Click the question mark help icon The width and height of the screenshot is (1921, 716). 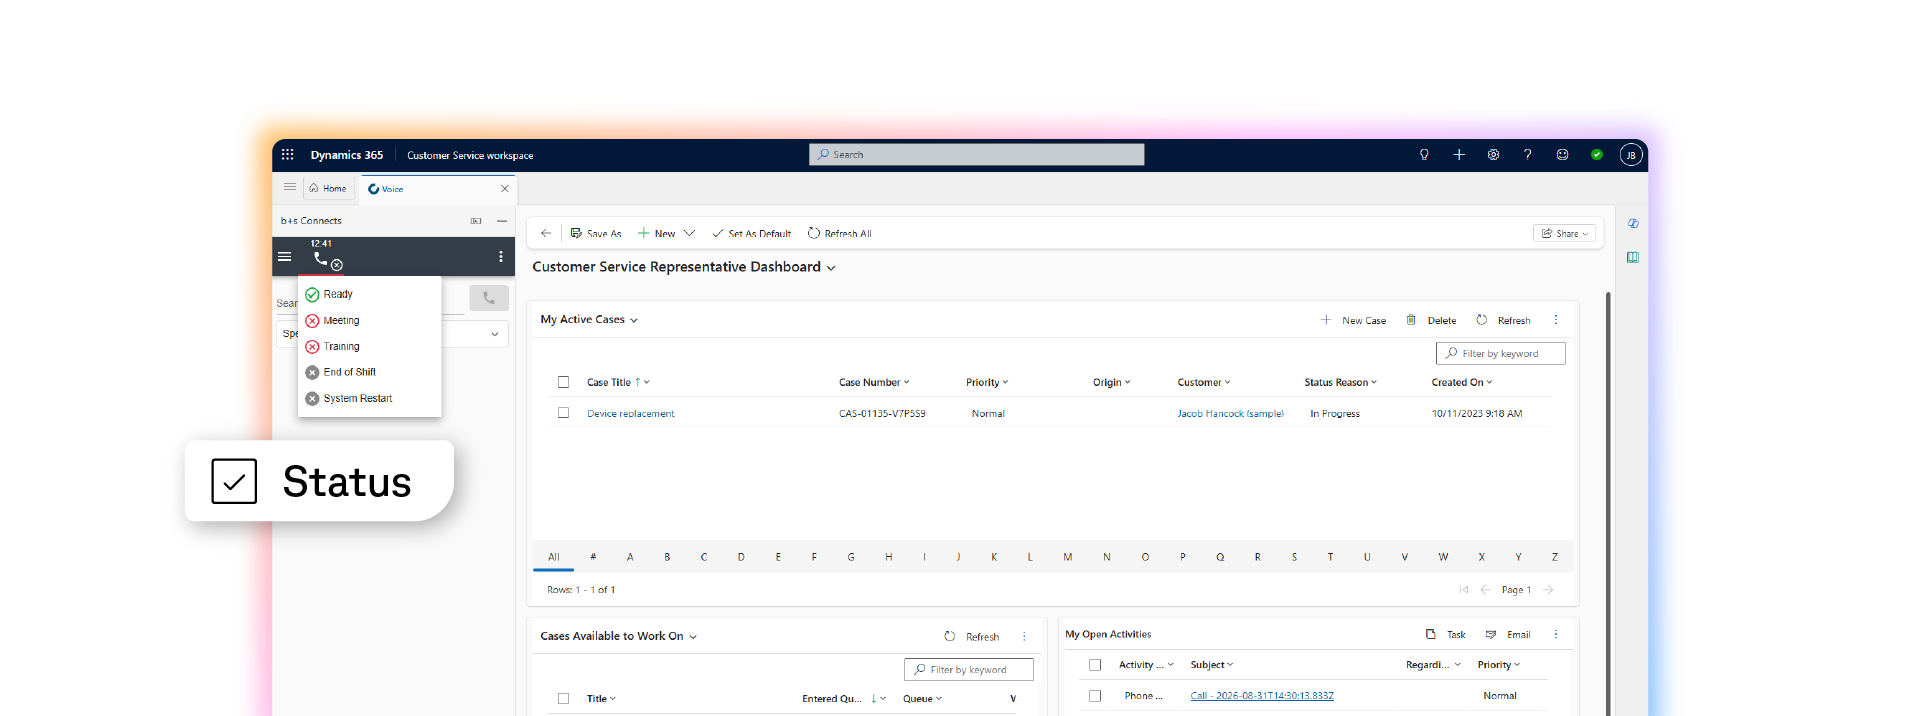1527,155
